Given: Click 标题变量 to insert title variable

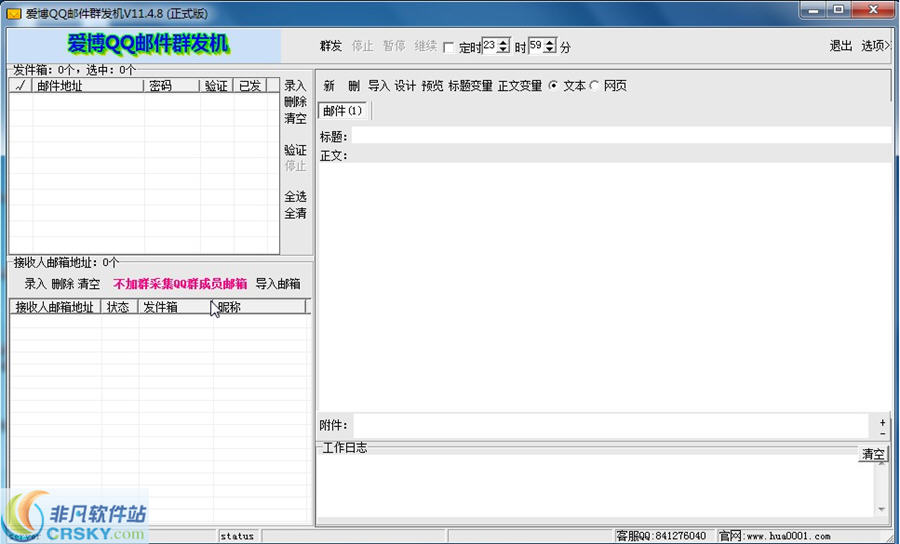Looking at the screenshot, I should [470, 86].
